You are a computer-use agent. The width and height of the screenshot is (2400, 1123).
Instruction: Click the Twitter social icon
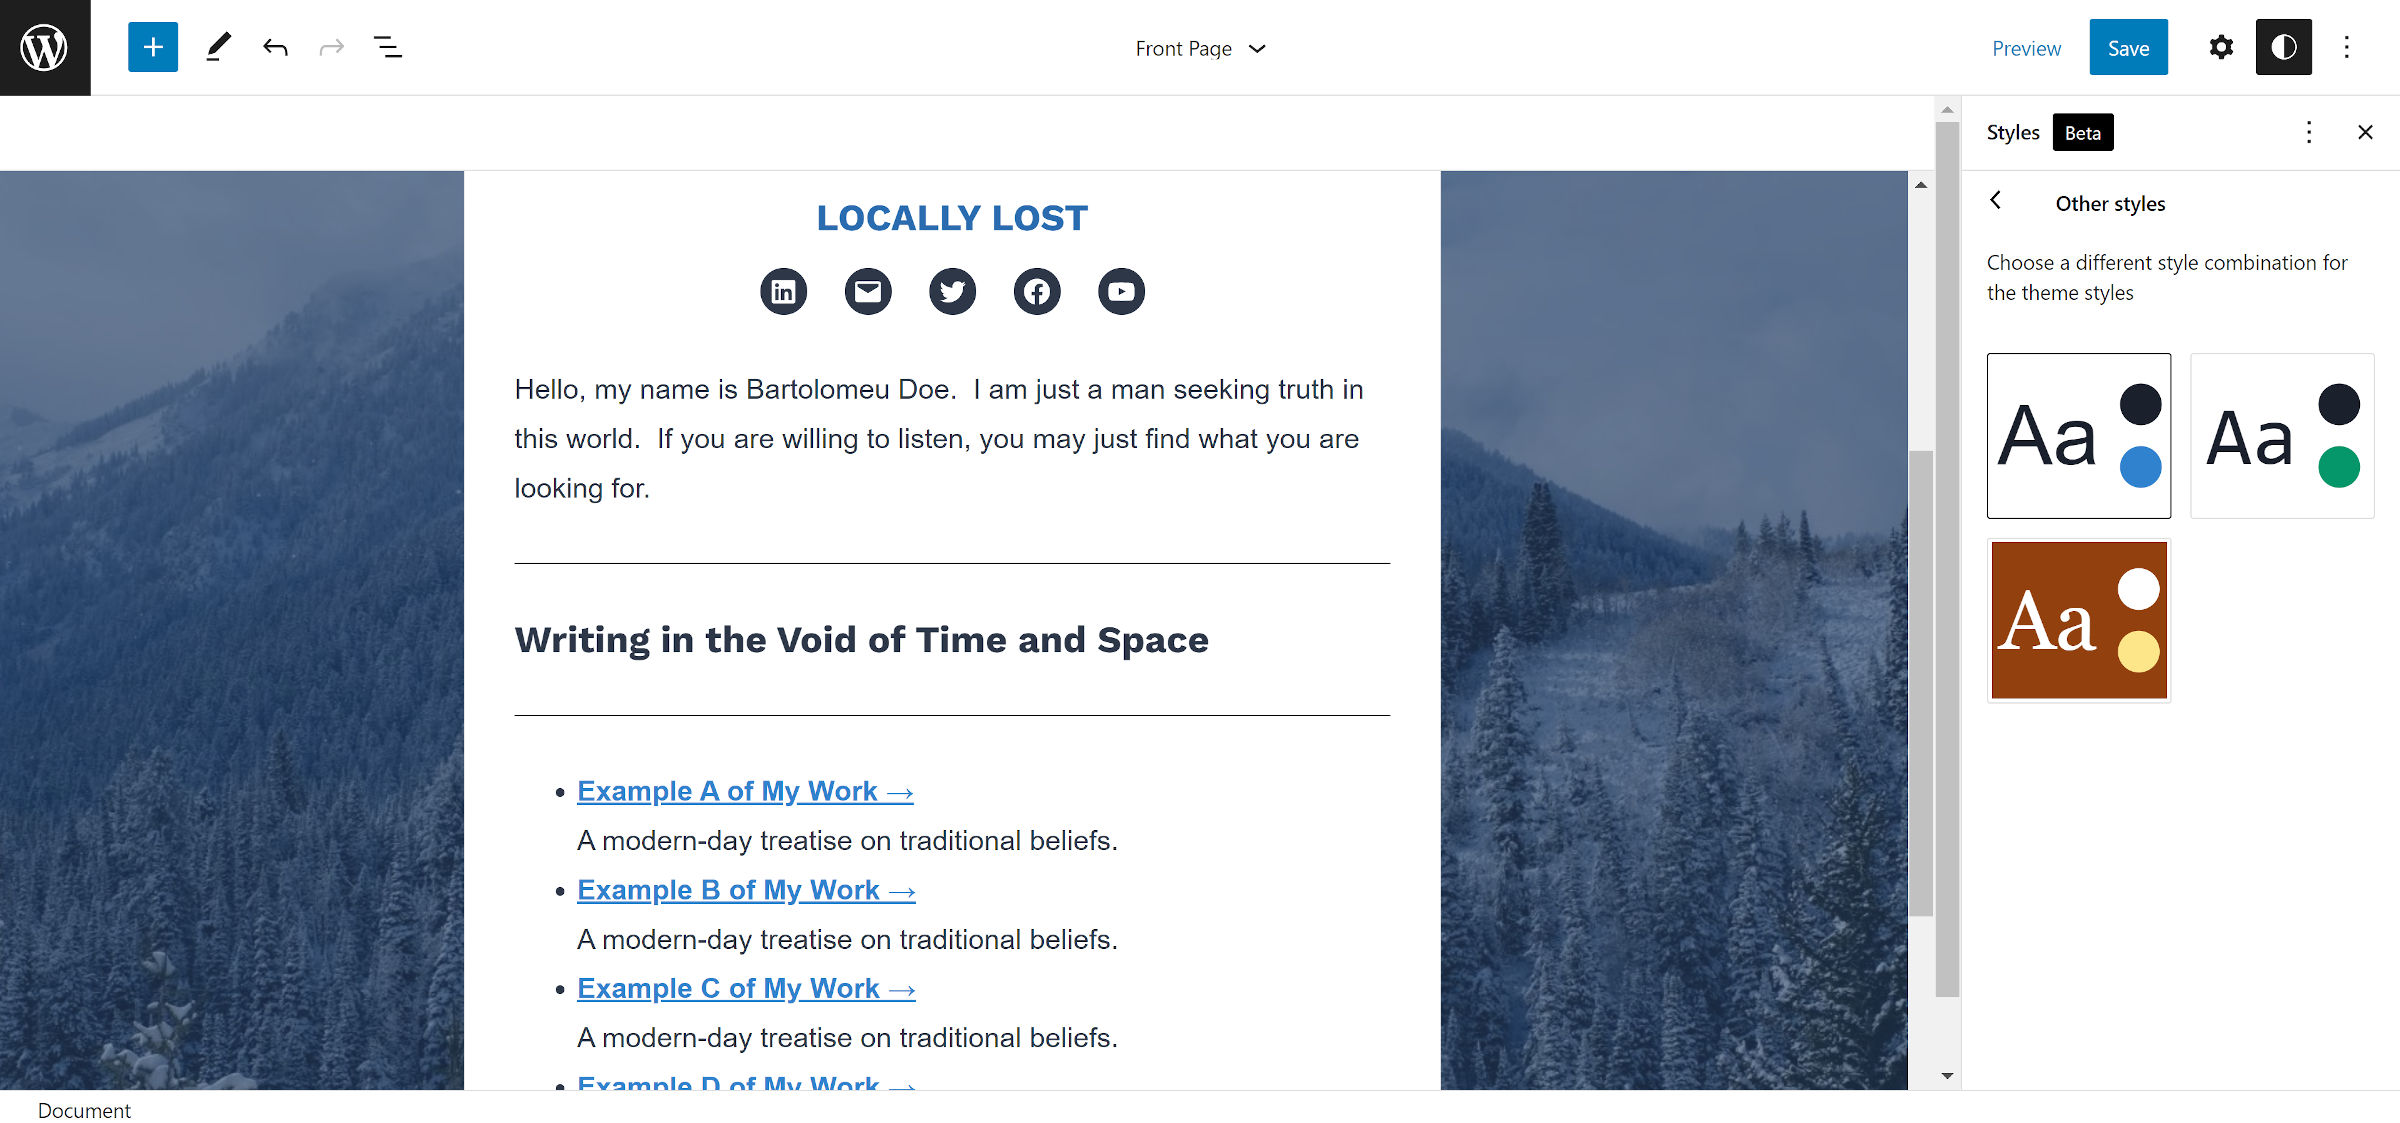point(952,292)
